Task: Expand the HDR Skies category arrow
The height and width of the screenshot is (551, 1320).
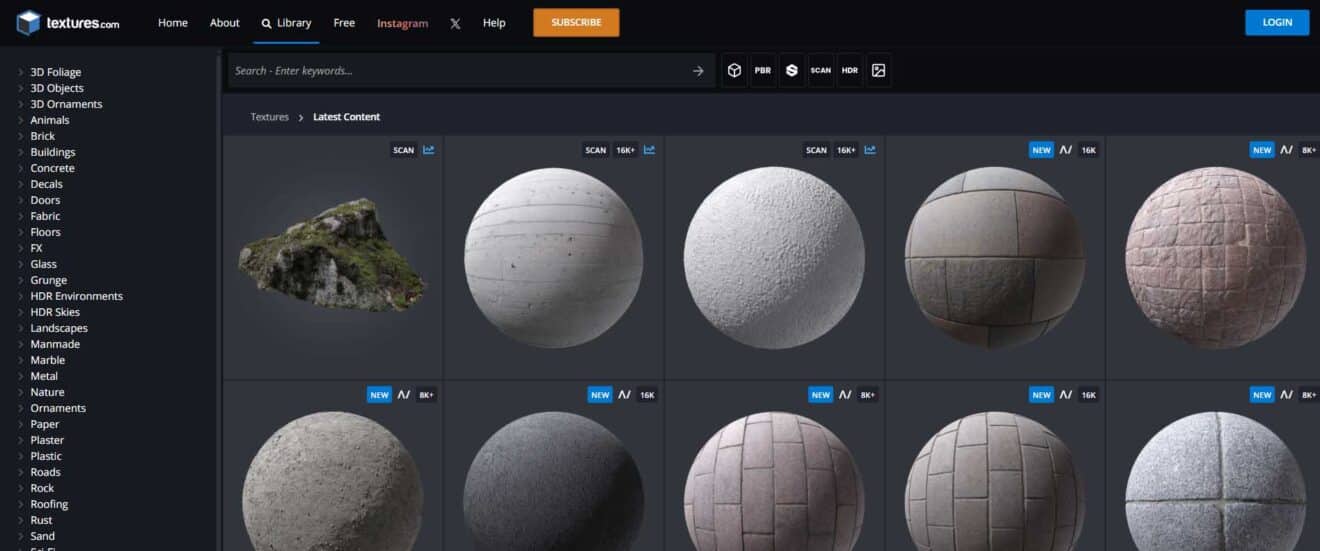Action: (21, 312)
